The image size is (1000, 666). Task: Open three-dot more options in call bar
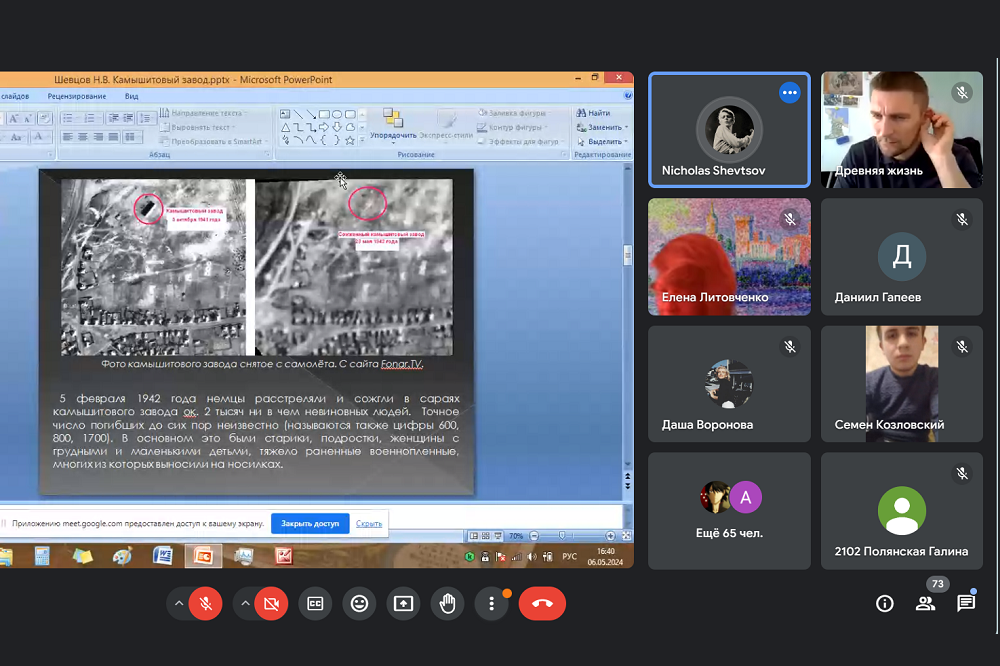click(491, 603)
